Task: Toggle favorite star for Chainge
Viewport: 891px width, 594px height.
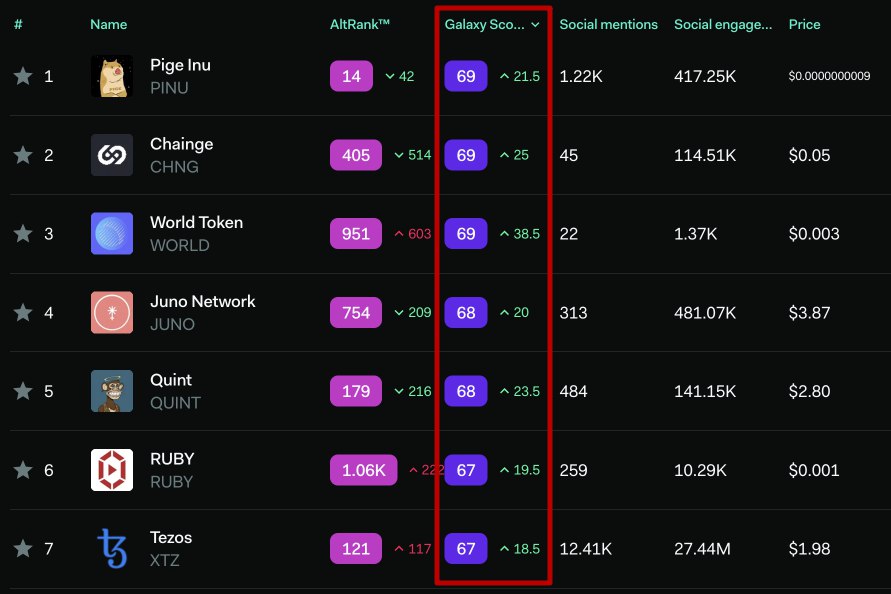Action: tap(23, 155)
